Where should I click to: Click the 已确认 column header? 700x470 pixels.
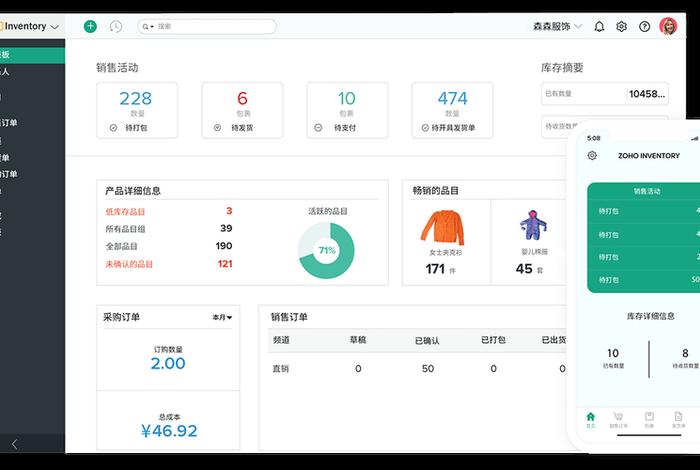pyautogui.click(x=427, y=341)
